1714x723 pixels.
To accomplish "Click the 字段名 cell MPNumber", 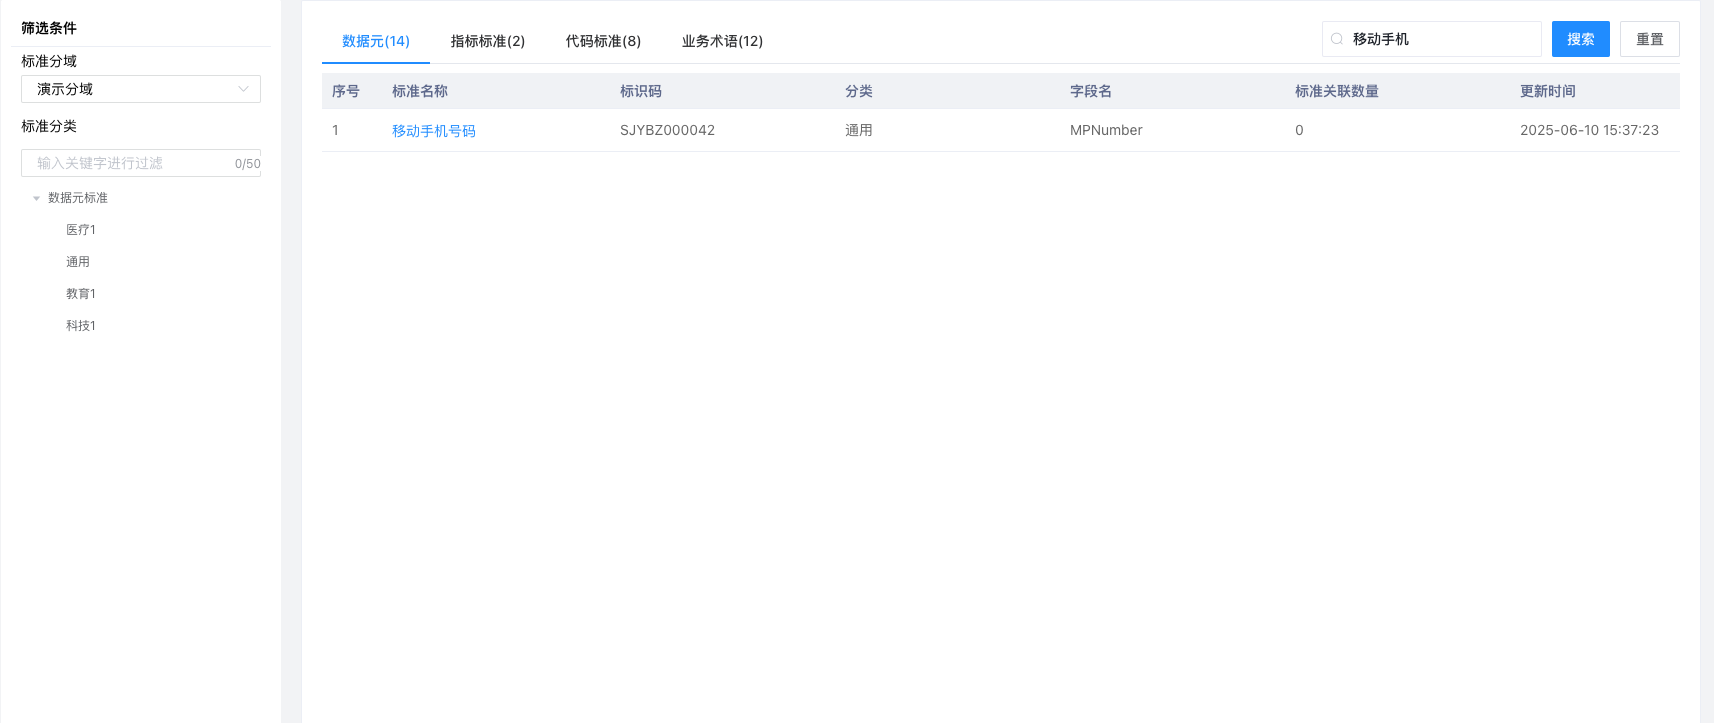I will pyautogui.click(x=1106, y=130).
